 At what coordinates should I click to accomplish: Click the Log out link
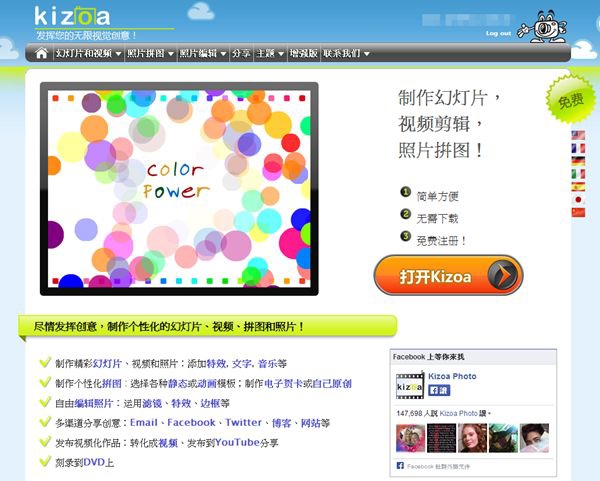(x=498, y=33)
